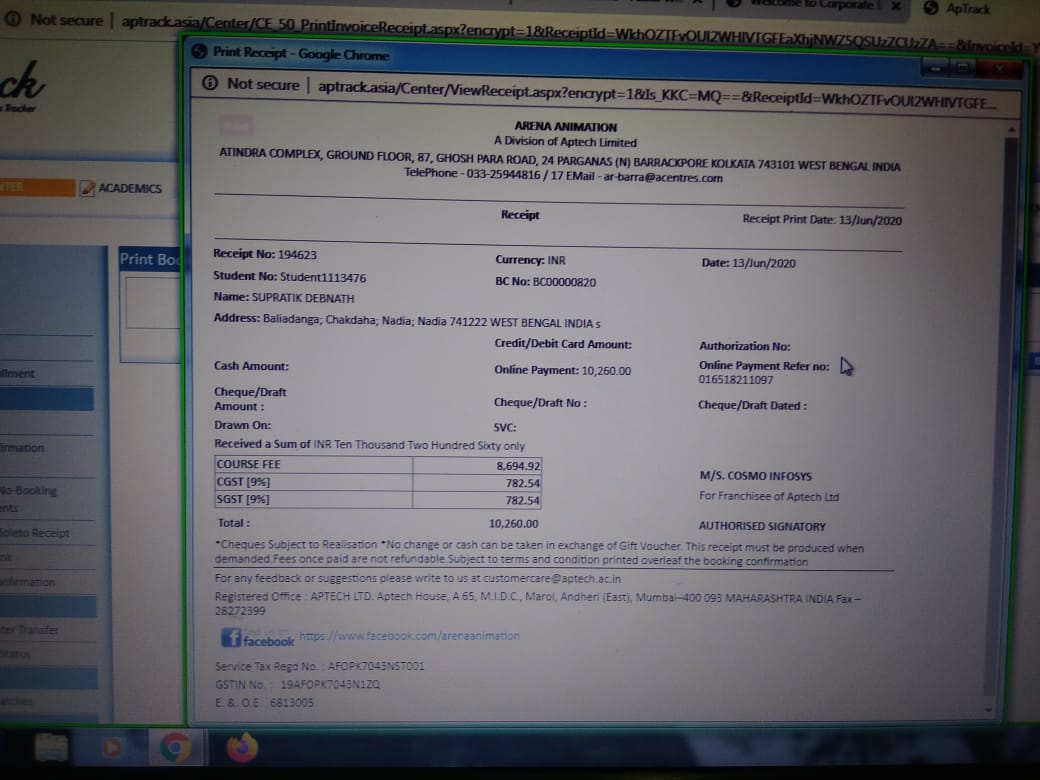The height and width of the screenshot is (780, 1040).
Task: Click the Google Chrome taskbar icon
Action: [175, 748]
